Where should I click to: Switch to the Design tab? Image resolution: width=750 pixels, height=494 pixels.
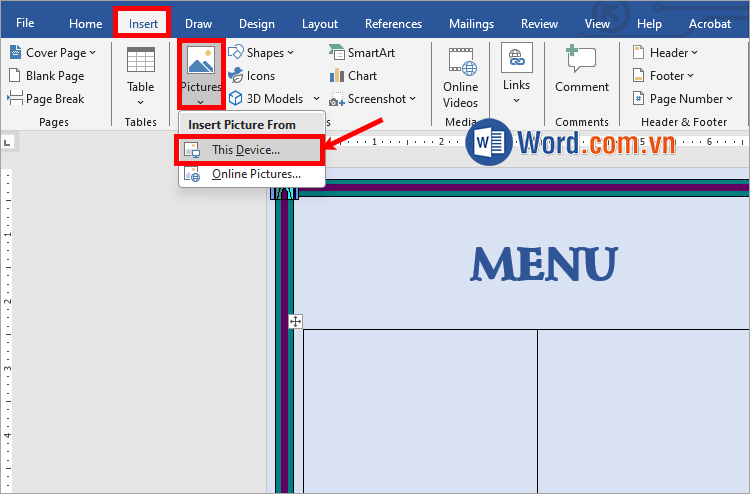256,23
